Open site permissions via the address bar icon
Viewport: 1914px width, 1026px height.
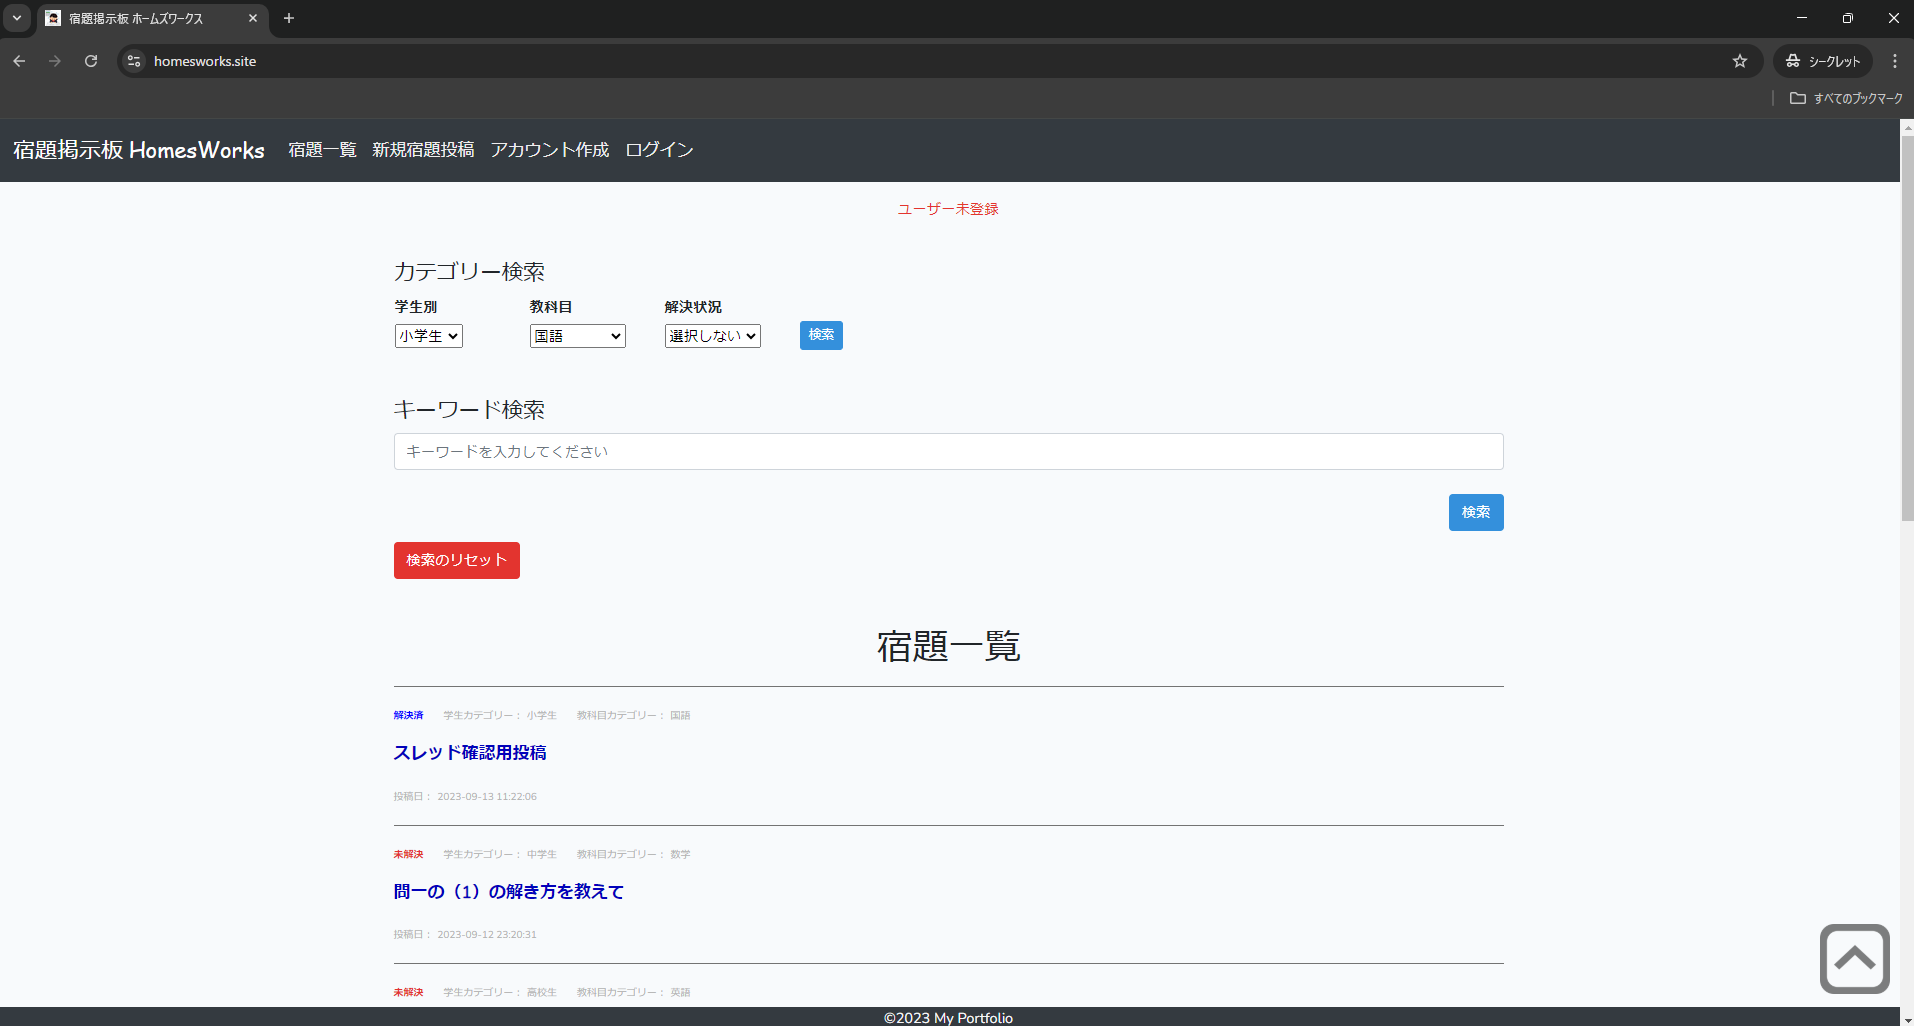[133, 61]
